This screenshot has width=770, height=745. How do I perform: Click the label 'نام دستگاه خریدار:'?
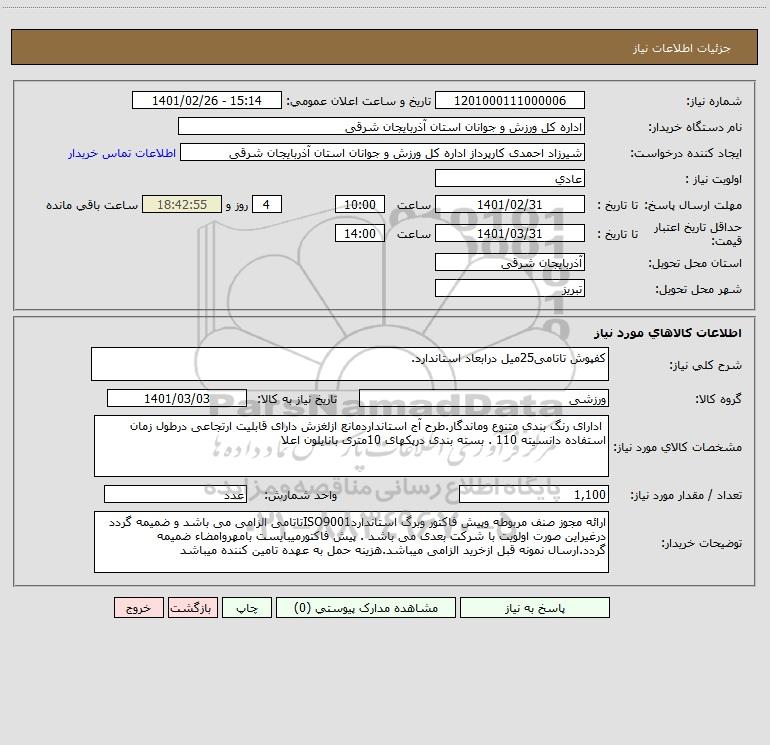(x=695, y=128)
